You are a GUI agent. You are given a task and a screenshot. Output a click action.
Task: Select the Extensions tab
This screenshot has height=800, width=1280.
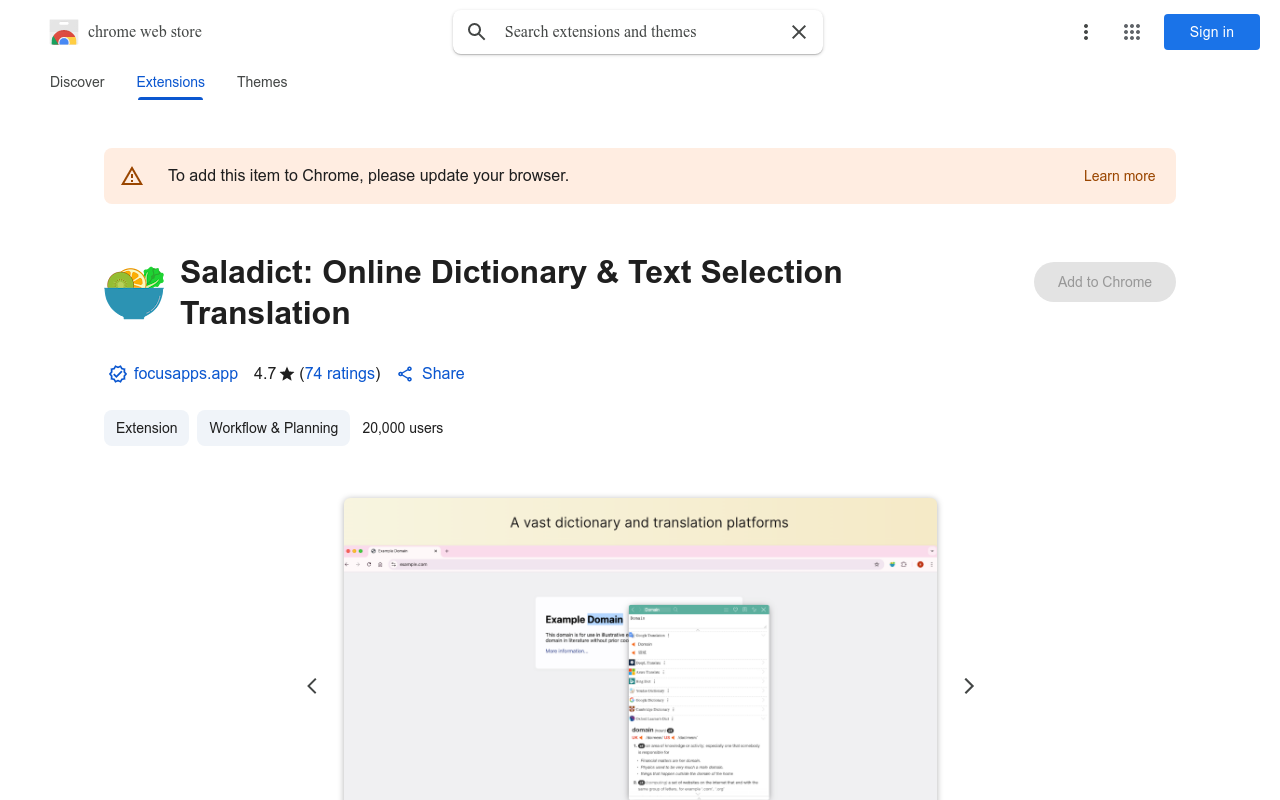click(171, 82)
